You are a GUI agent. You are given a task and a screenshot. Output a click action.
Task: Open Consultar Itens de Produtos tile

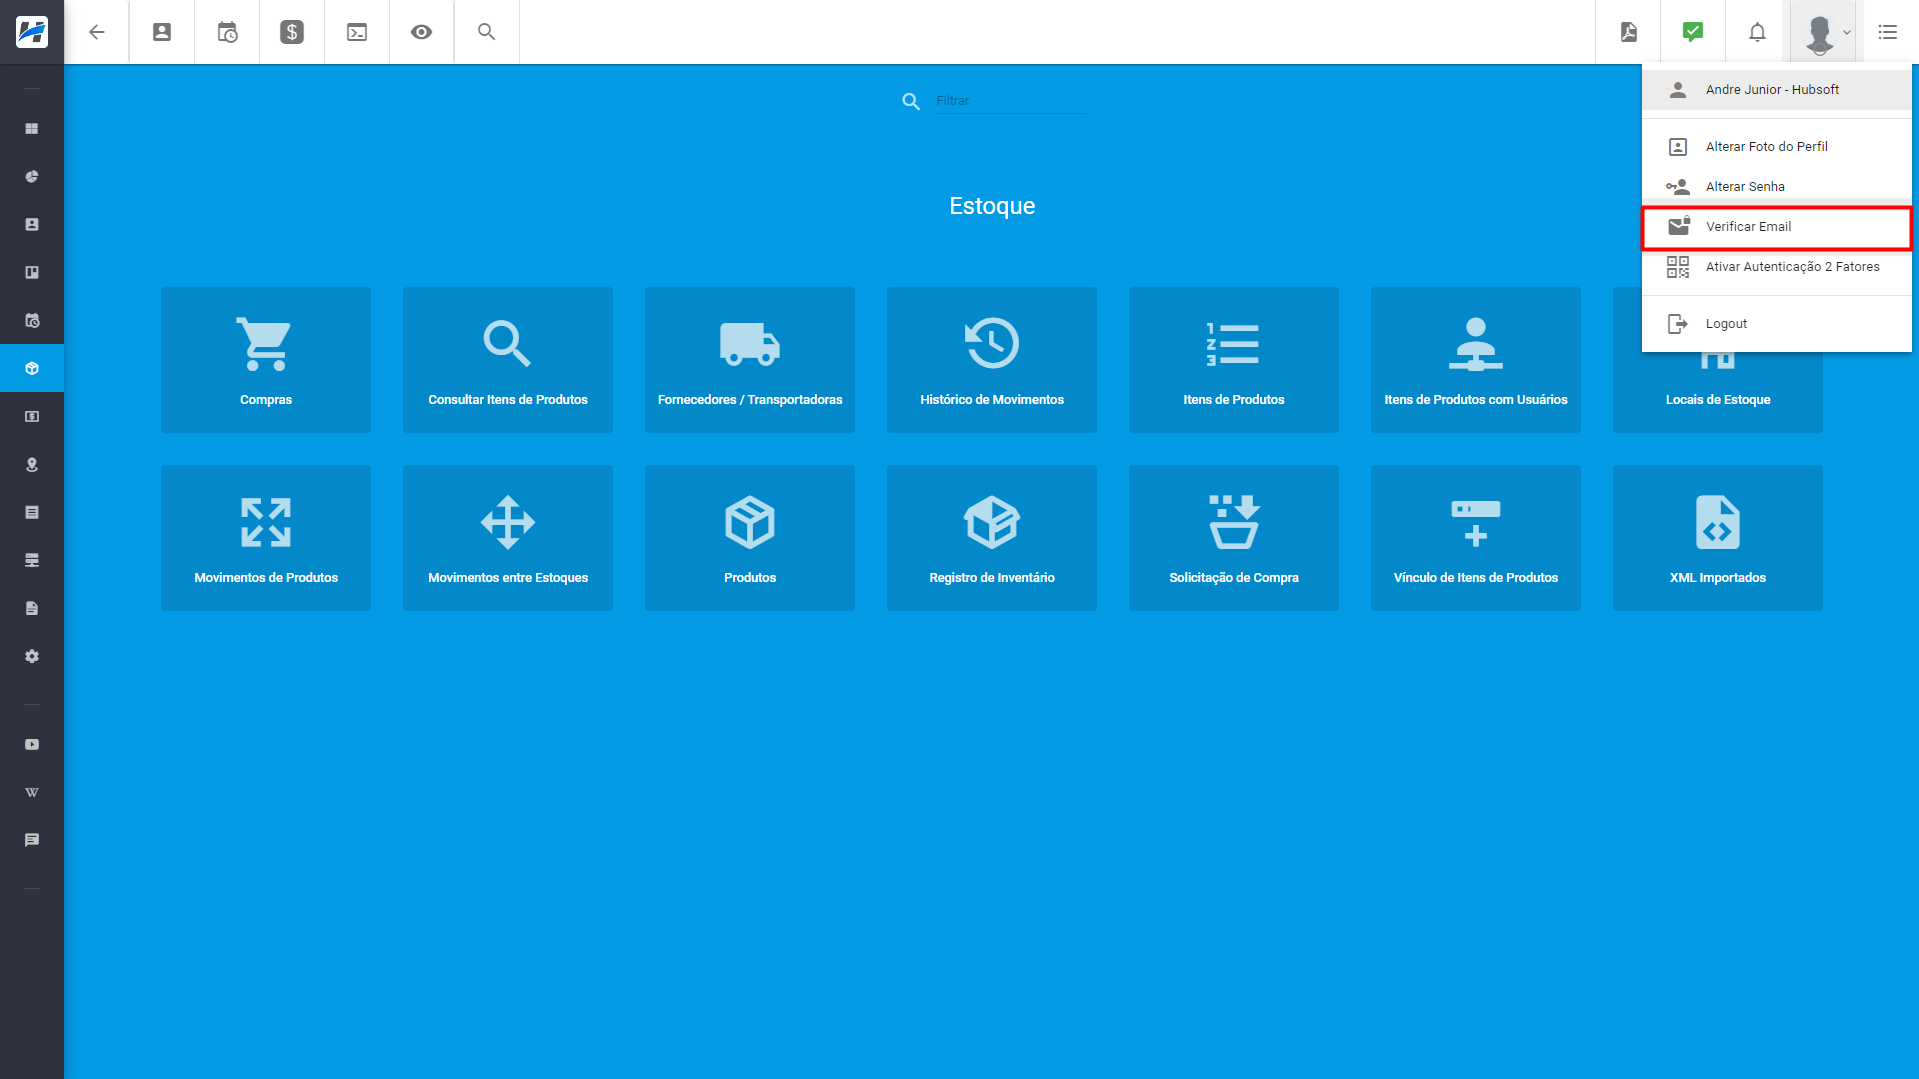pos(508,360)
